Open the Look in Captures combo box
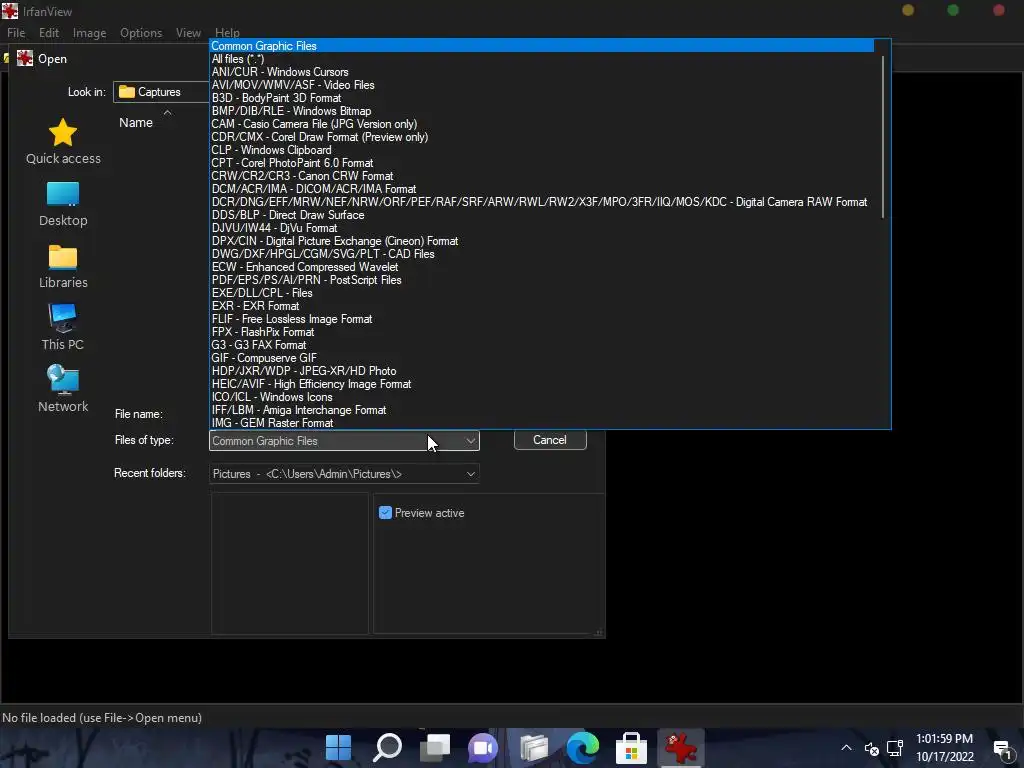This screenshot has width=1024, height=768. point(161,92)
